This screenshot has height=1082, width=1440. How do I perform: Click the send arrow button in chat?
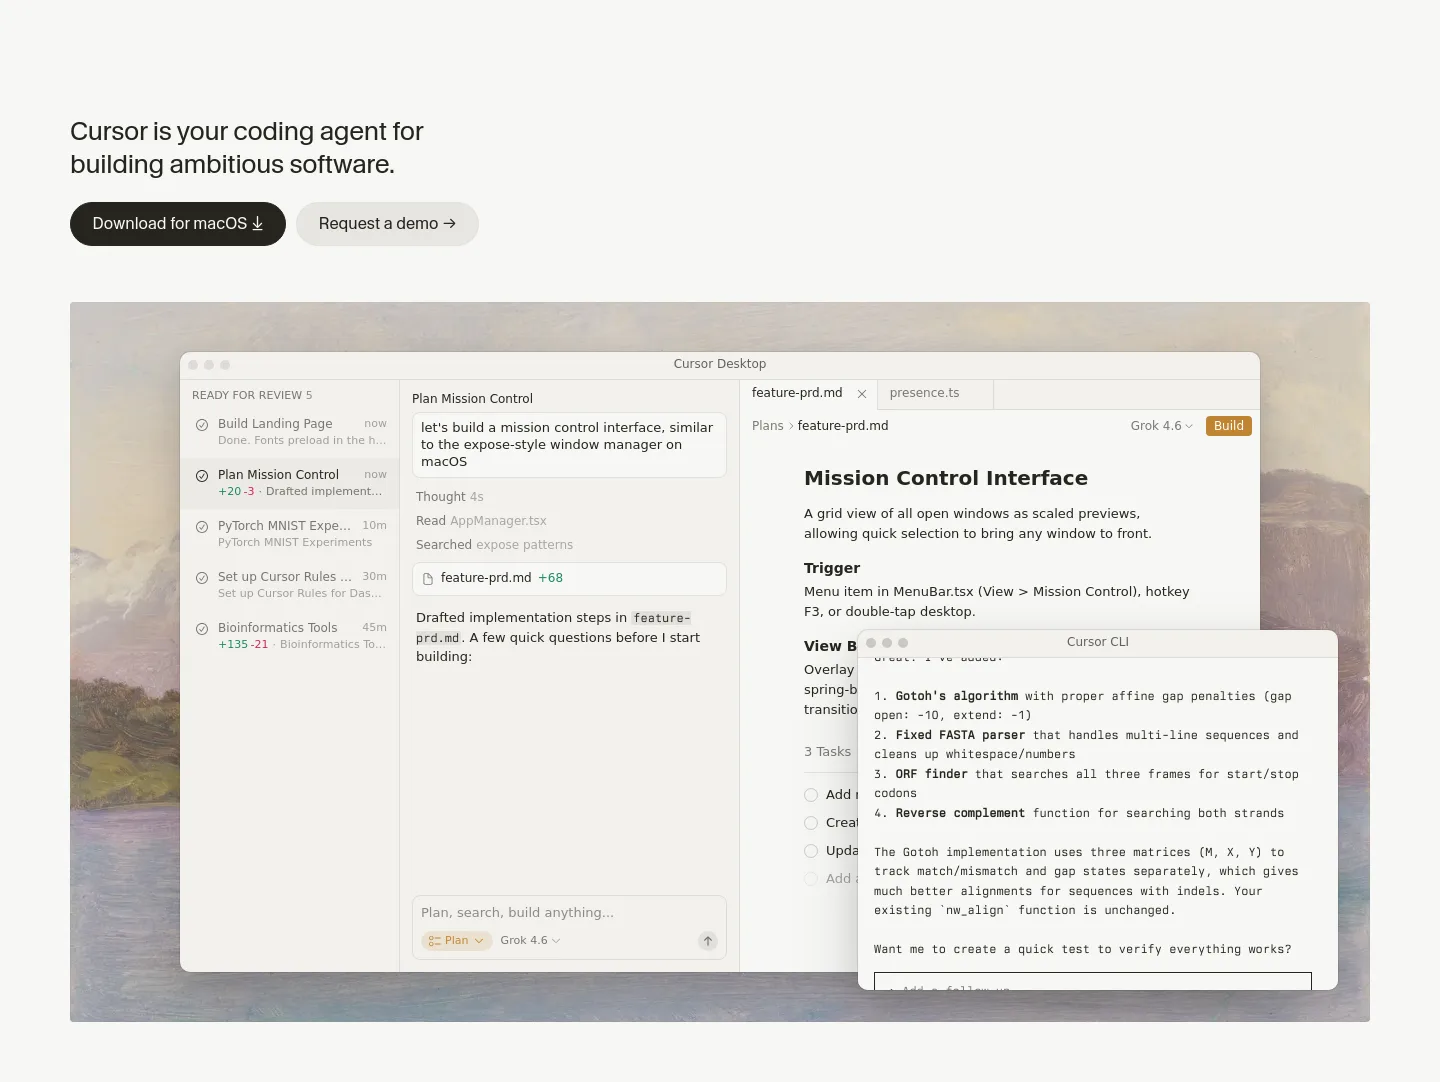[x=708, y=941]
